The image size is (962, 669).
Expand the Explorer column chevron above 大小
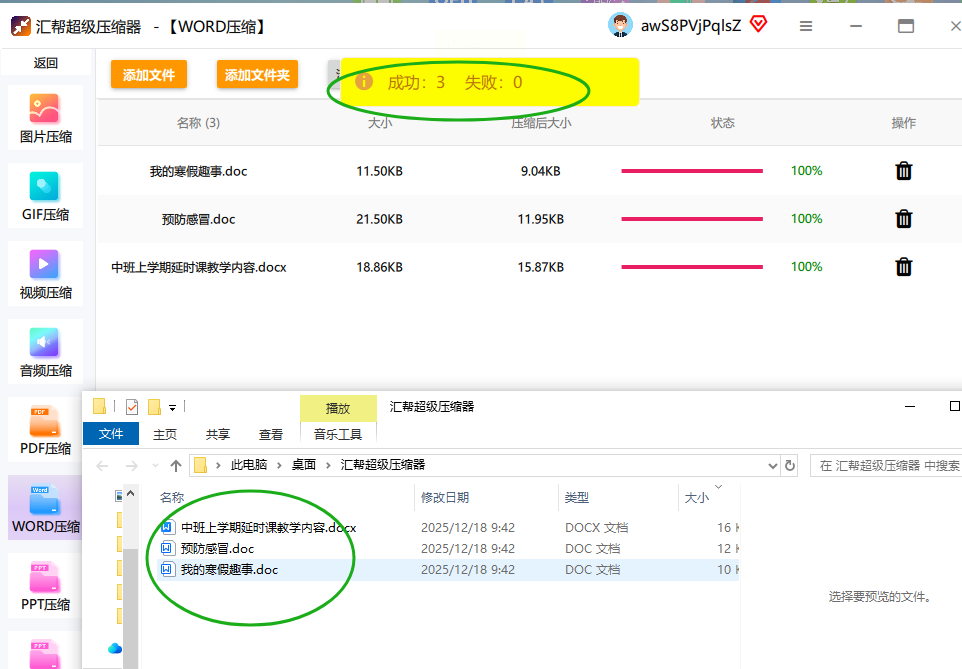(718, 487)
